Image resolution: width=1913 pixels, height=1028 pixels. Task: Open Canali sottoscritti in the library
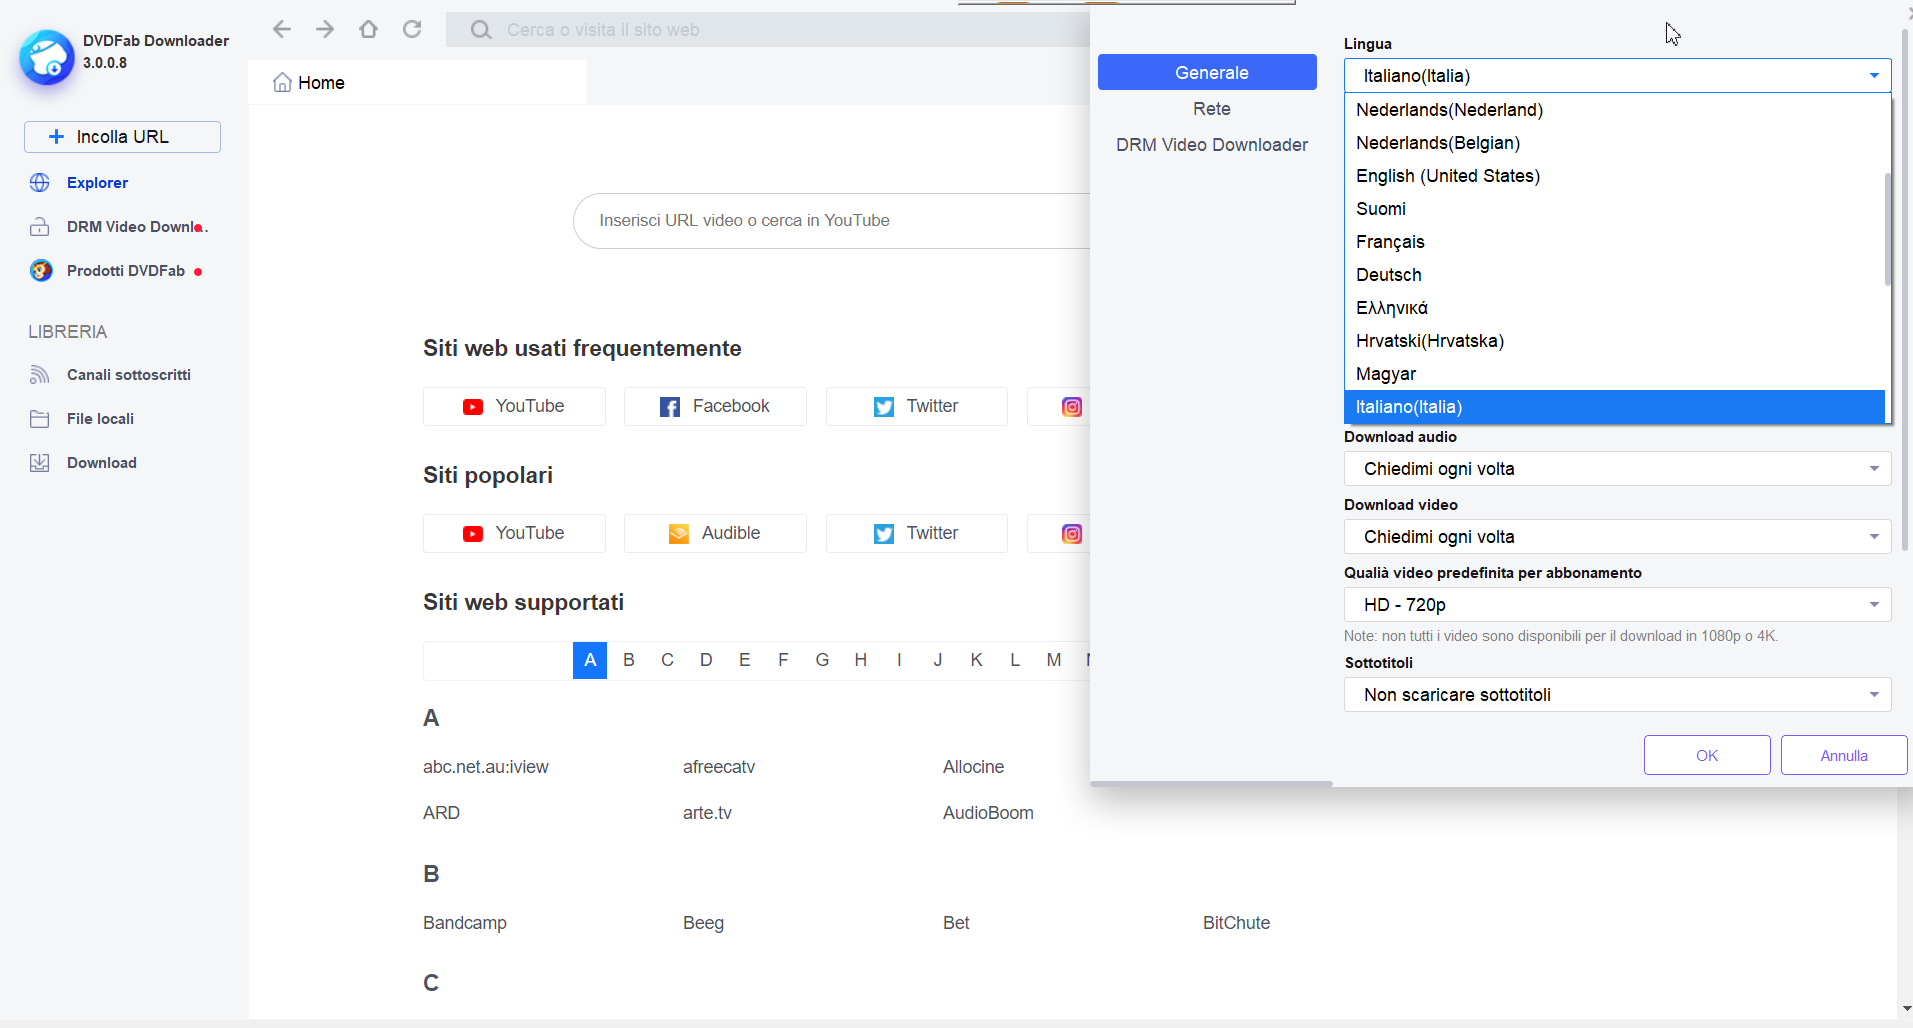click(129, 375)
